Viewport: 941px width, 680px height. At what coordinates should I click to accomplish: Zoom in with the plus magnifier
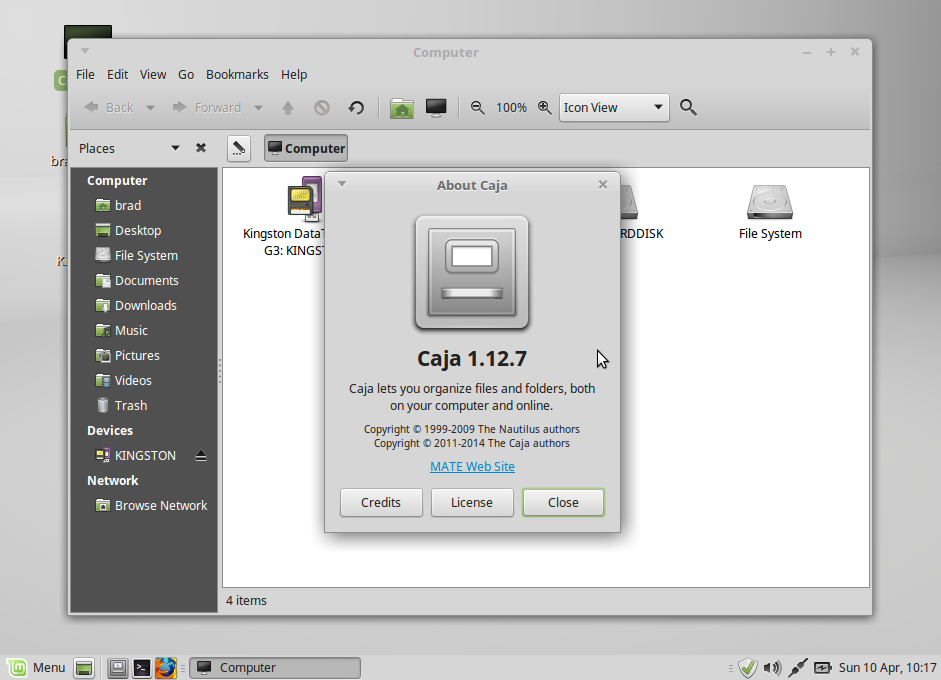coord(544,107)
